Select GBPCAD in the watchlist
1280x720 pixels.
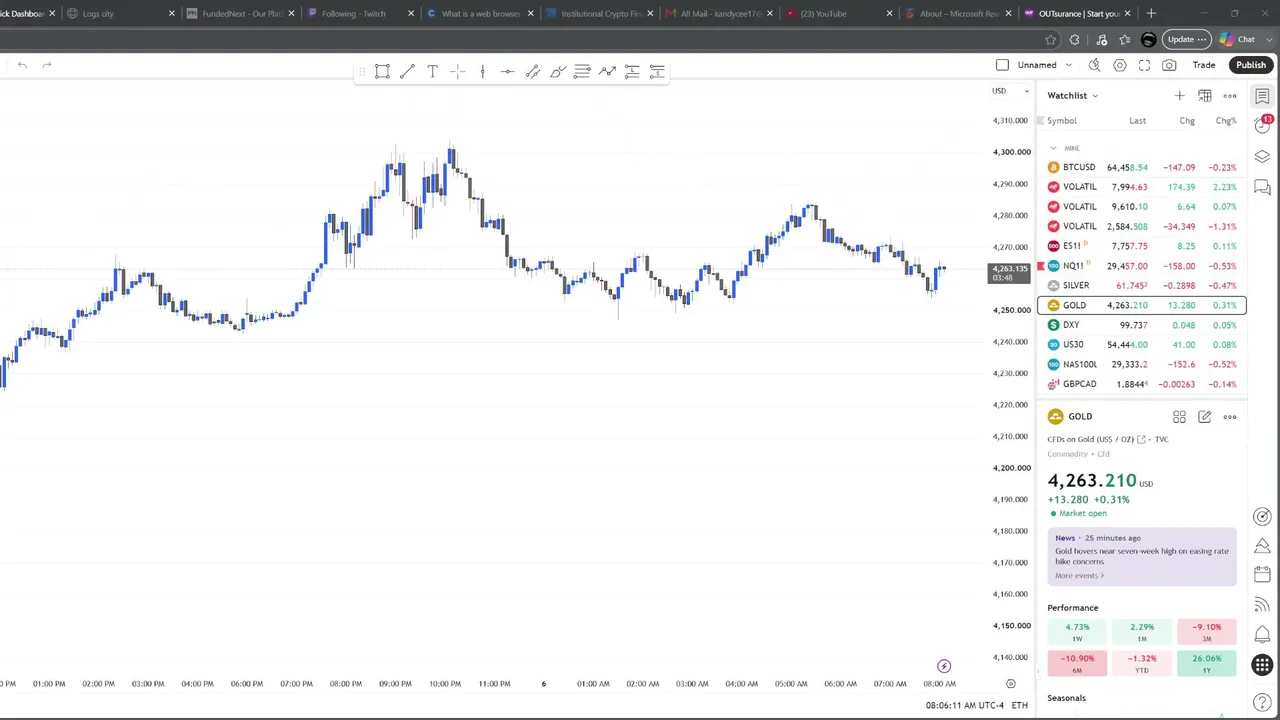pyautogui.click(x=1142, y=384)
